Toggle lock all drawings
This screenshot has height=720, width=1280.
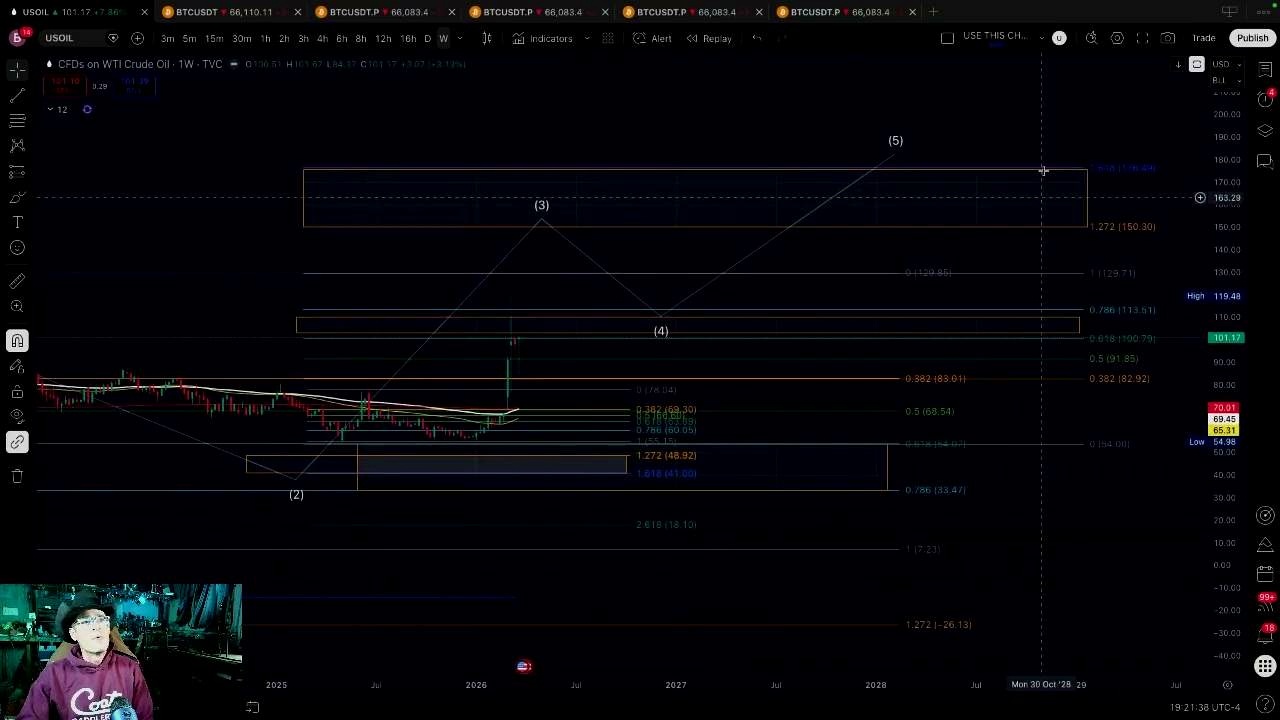coord(17,392)
